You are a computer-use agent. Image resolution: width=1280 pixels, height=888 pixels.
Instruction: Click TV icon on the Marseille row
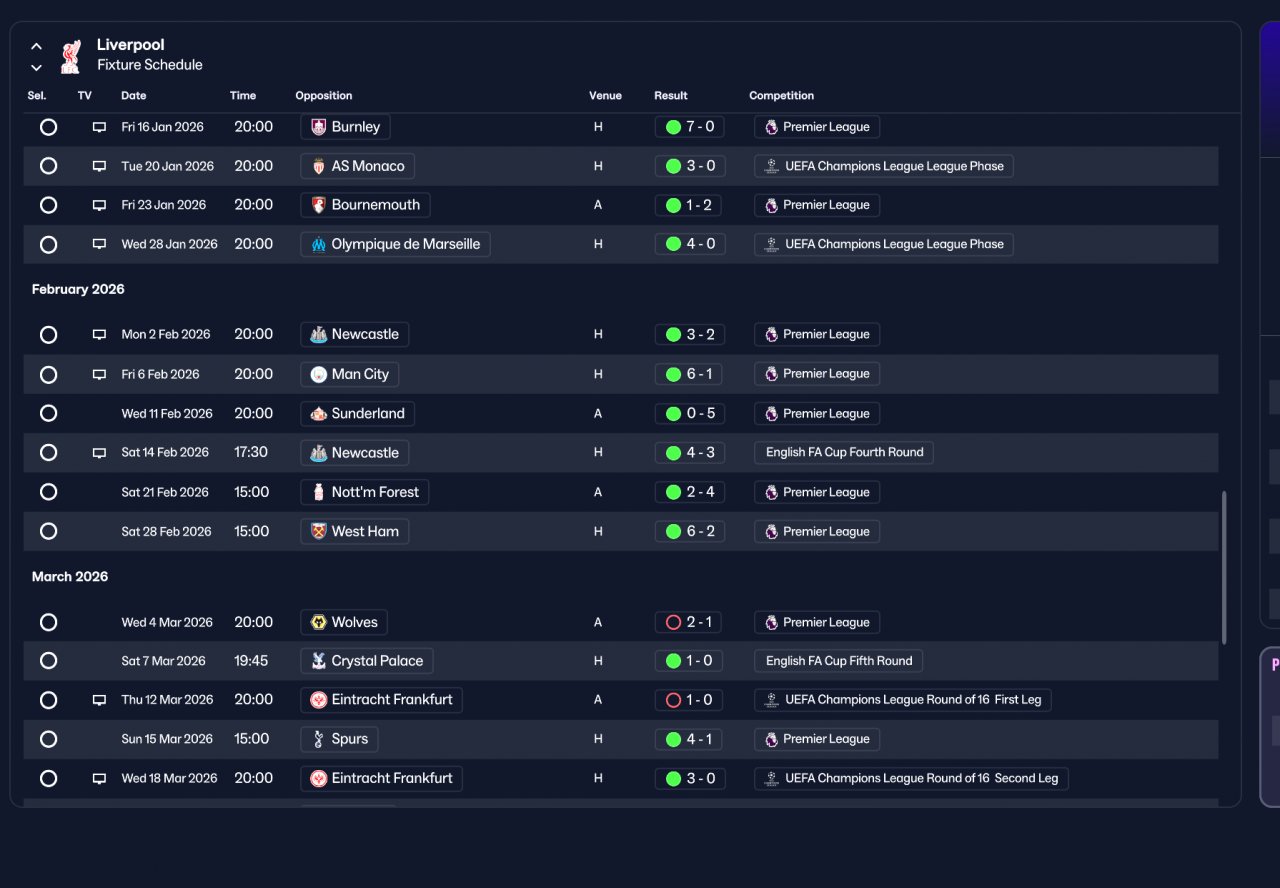[x=99, y=244]
